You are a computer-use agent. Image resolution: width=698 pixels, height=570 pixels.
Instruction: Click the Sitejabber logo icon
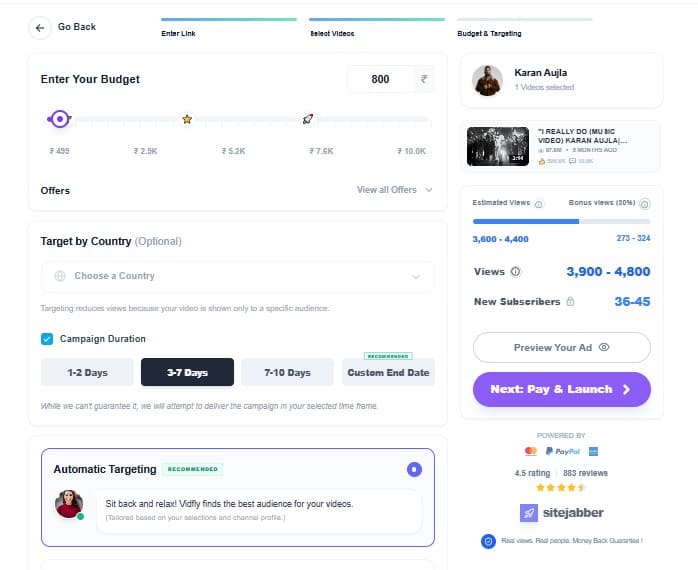[531, 512]
